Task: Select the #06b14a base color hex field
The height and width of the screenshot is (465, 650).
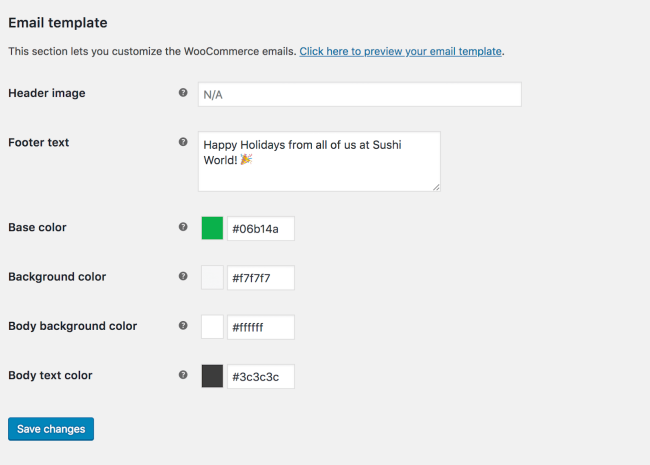Action: click(x=261, y=228)
